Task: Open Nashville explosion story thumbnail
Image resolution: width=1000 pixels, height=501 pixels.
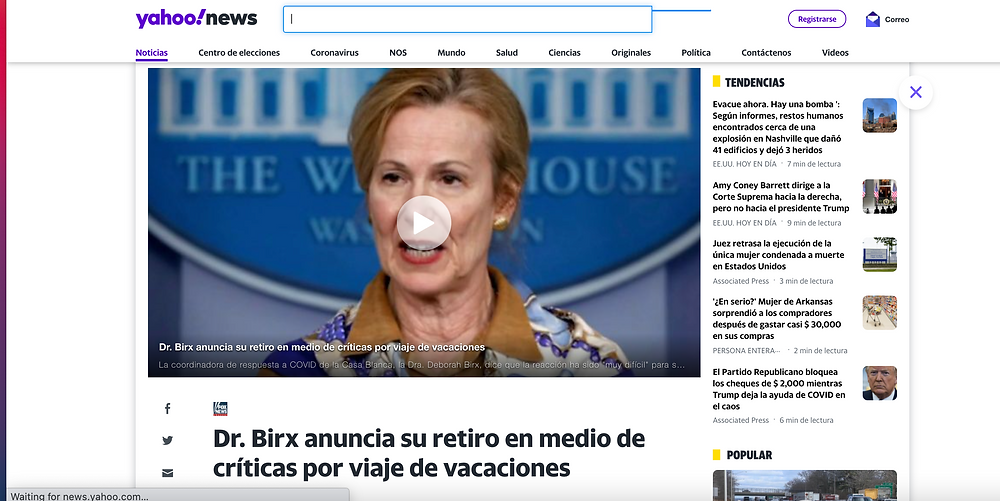Action: (x=879, y=115)
